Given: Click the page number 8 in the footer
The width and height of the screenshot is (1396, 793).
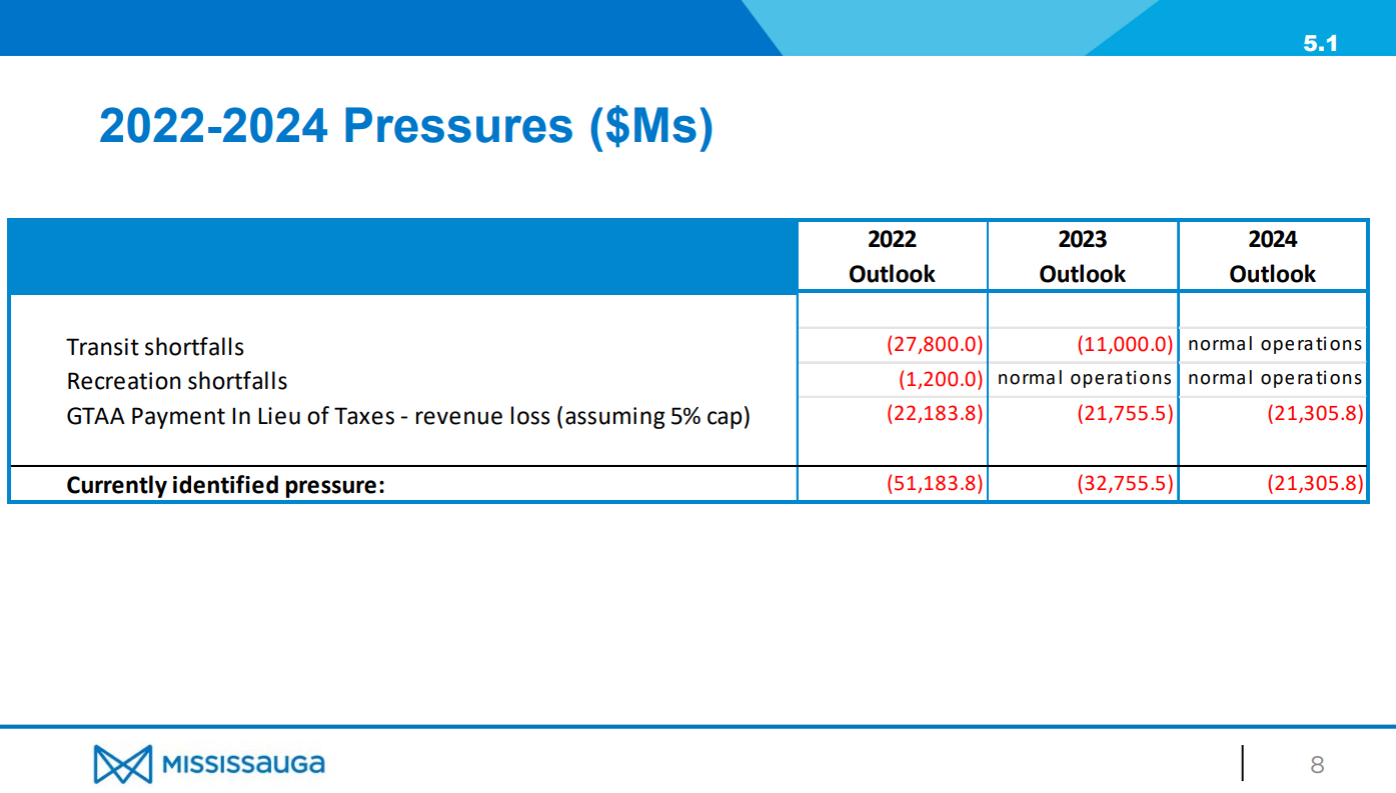Looking at the screenshot, I should point(1317,765).
